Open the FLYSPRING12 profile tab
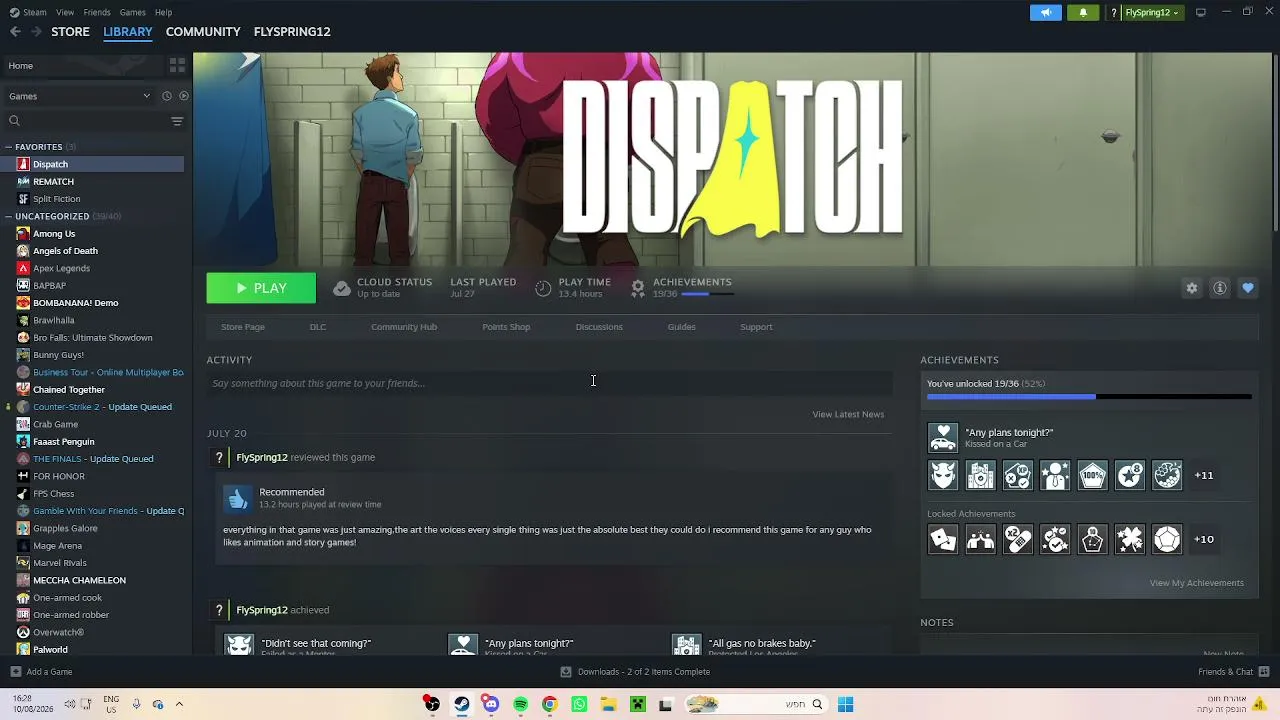The image size is (1280, 720). 292,32
